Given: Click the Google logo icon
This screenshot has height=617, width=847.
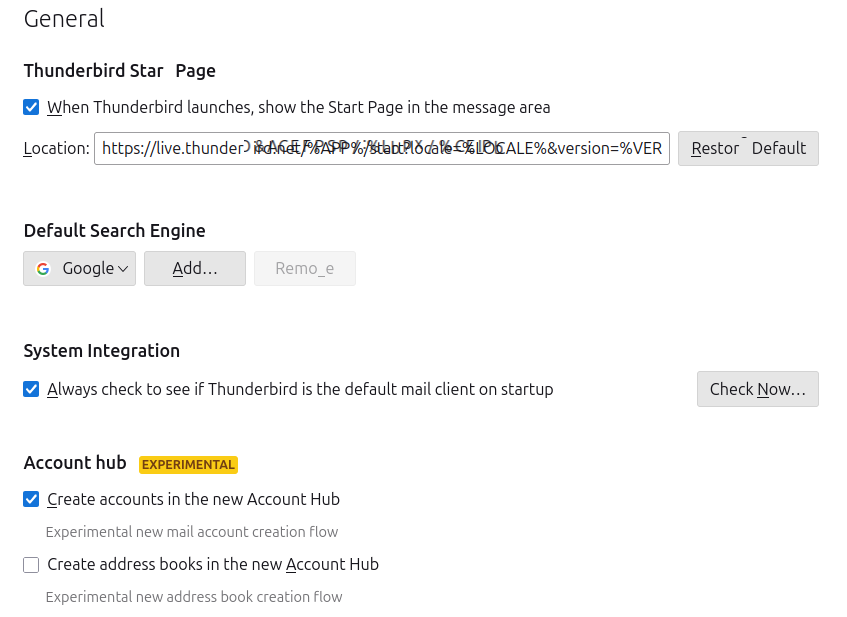Looking at the screenshot, I should (43, 269).
